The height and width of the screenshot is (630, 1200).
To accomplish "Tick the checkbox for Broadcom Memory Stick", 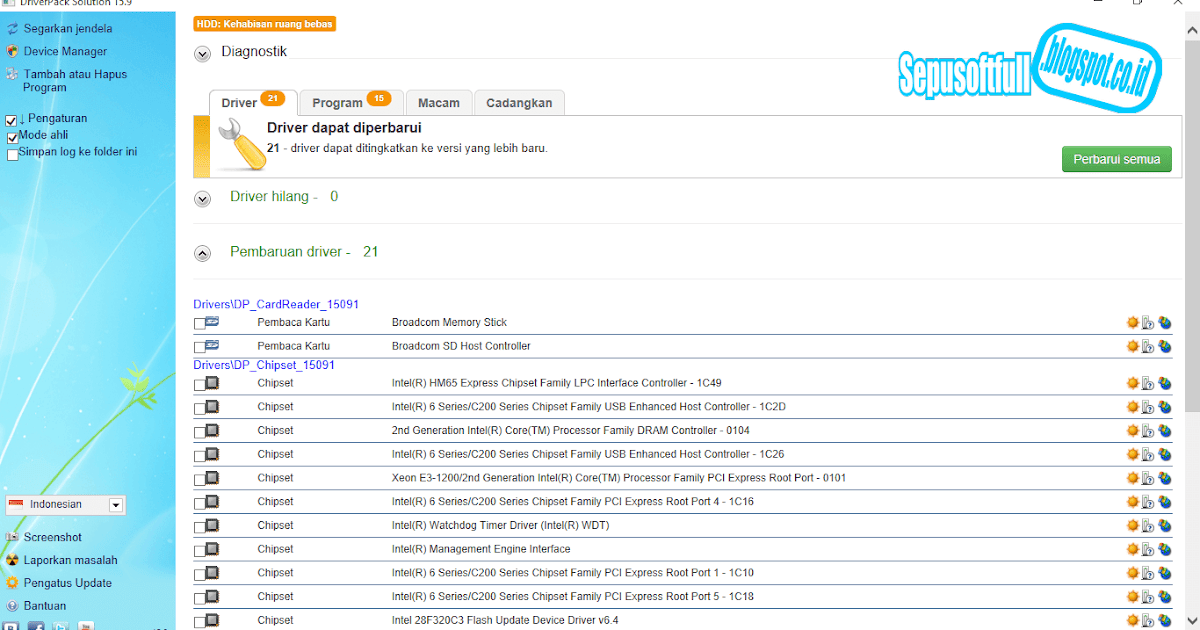I will click(200, 324).
